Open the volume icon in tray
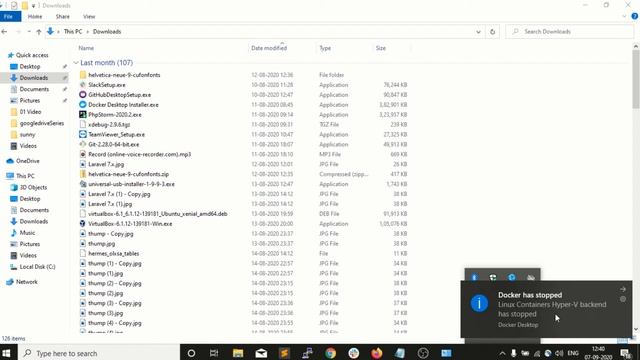This screenshot has width=640, height=360. click(559, 353)
